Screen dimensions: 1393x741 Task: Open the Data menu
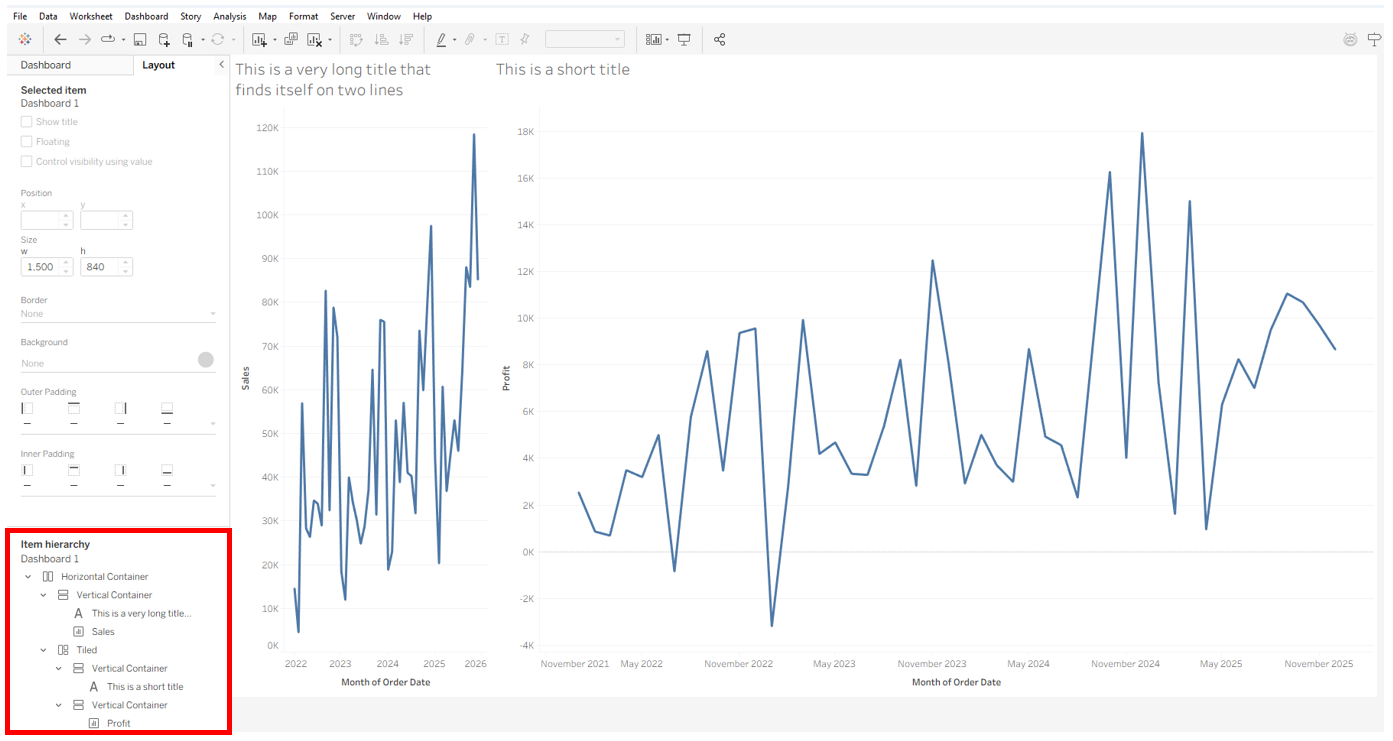pyautogui.click(x=48, y=17)
